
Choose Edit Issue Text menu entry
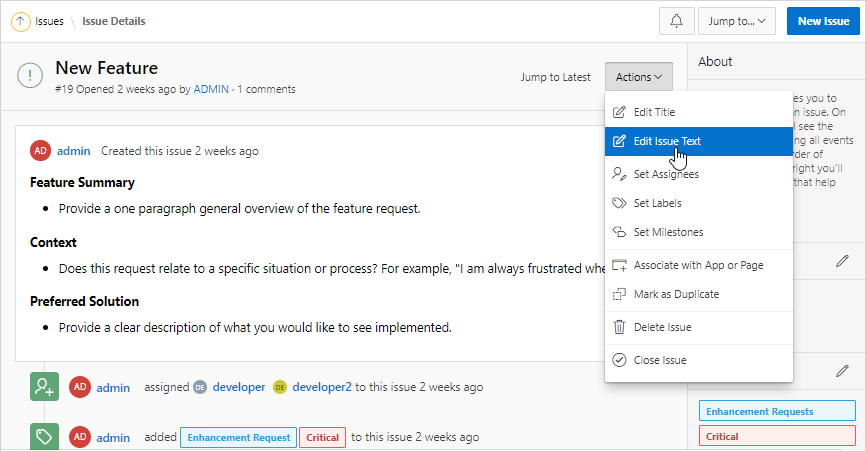[667, 141]
